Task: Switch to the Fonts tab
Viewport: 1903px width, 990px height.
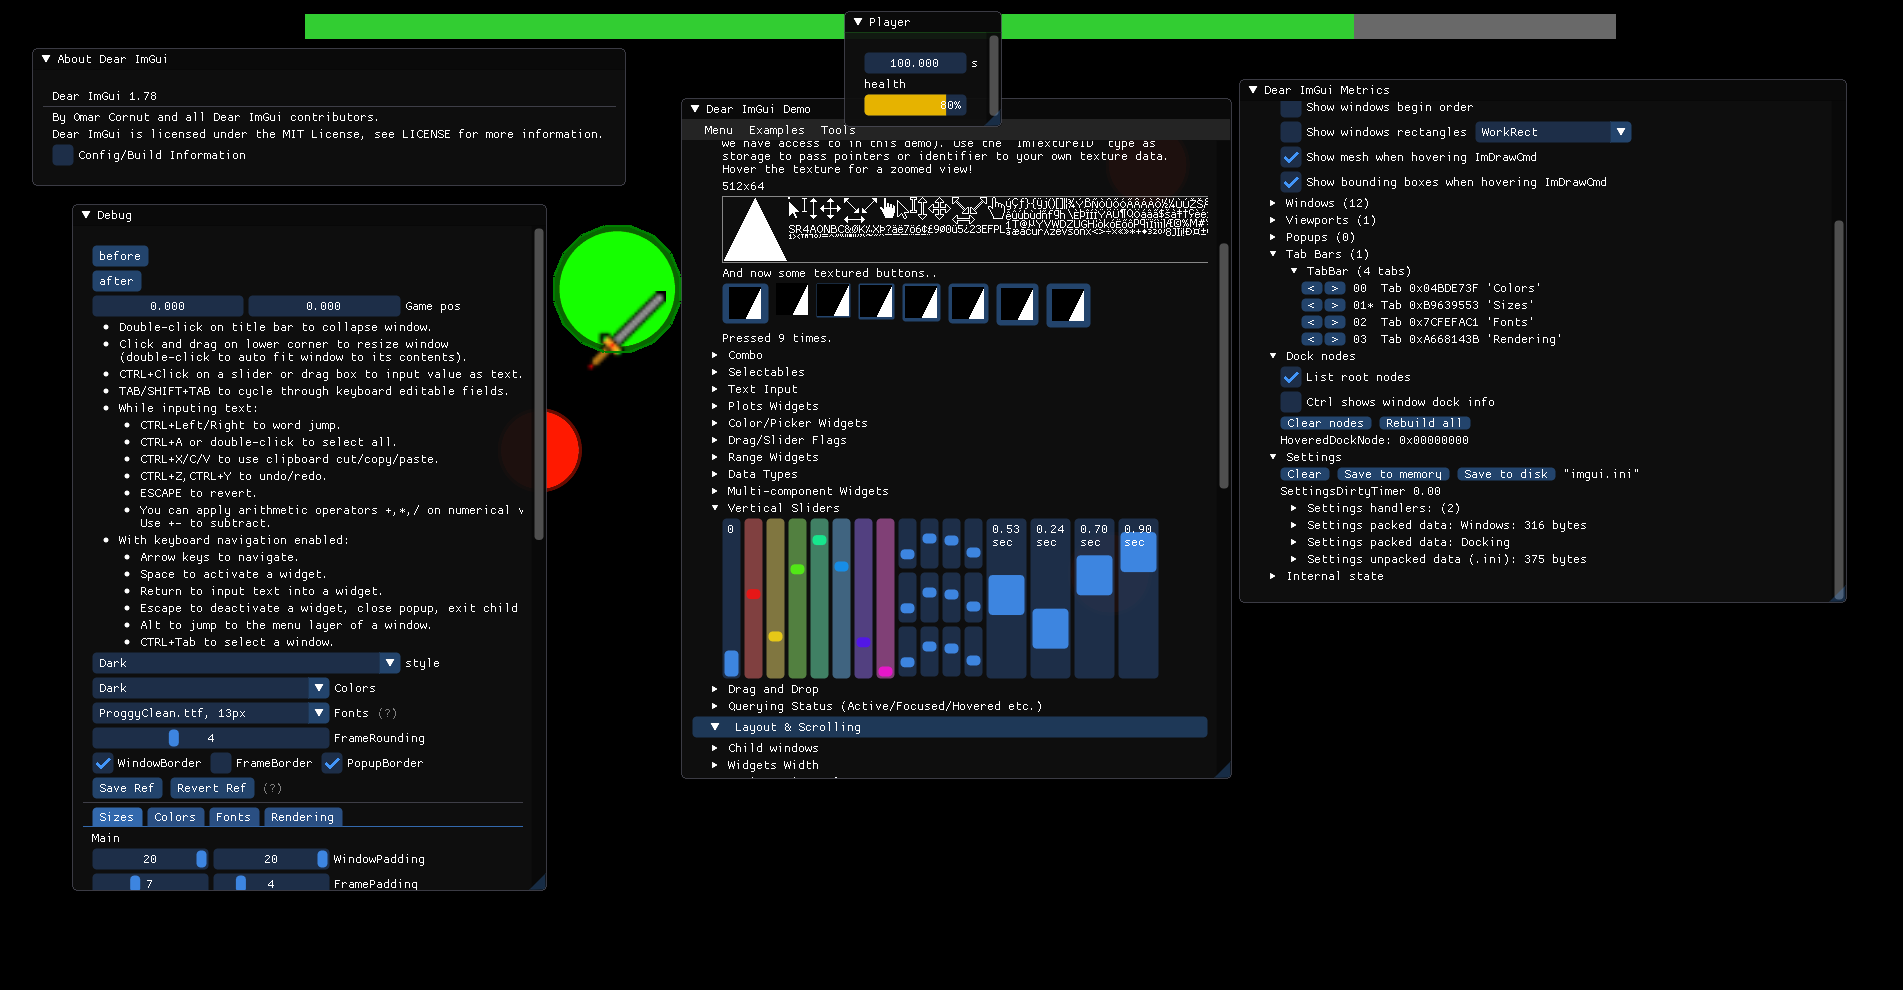Action: tap(233, 817)
